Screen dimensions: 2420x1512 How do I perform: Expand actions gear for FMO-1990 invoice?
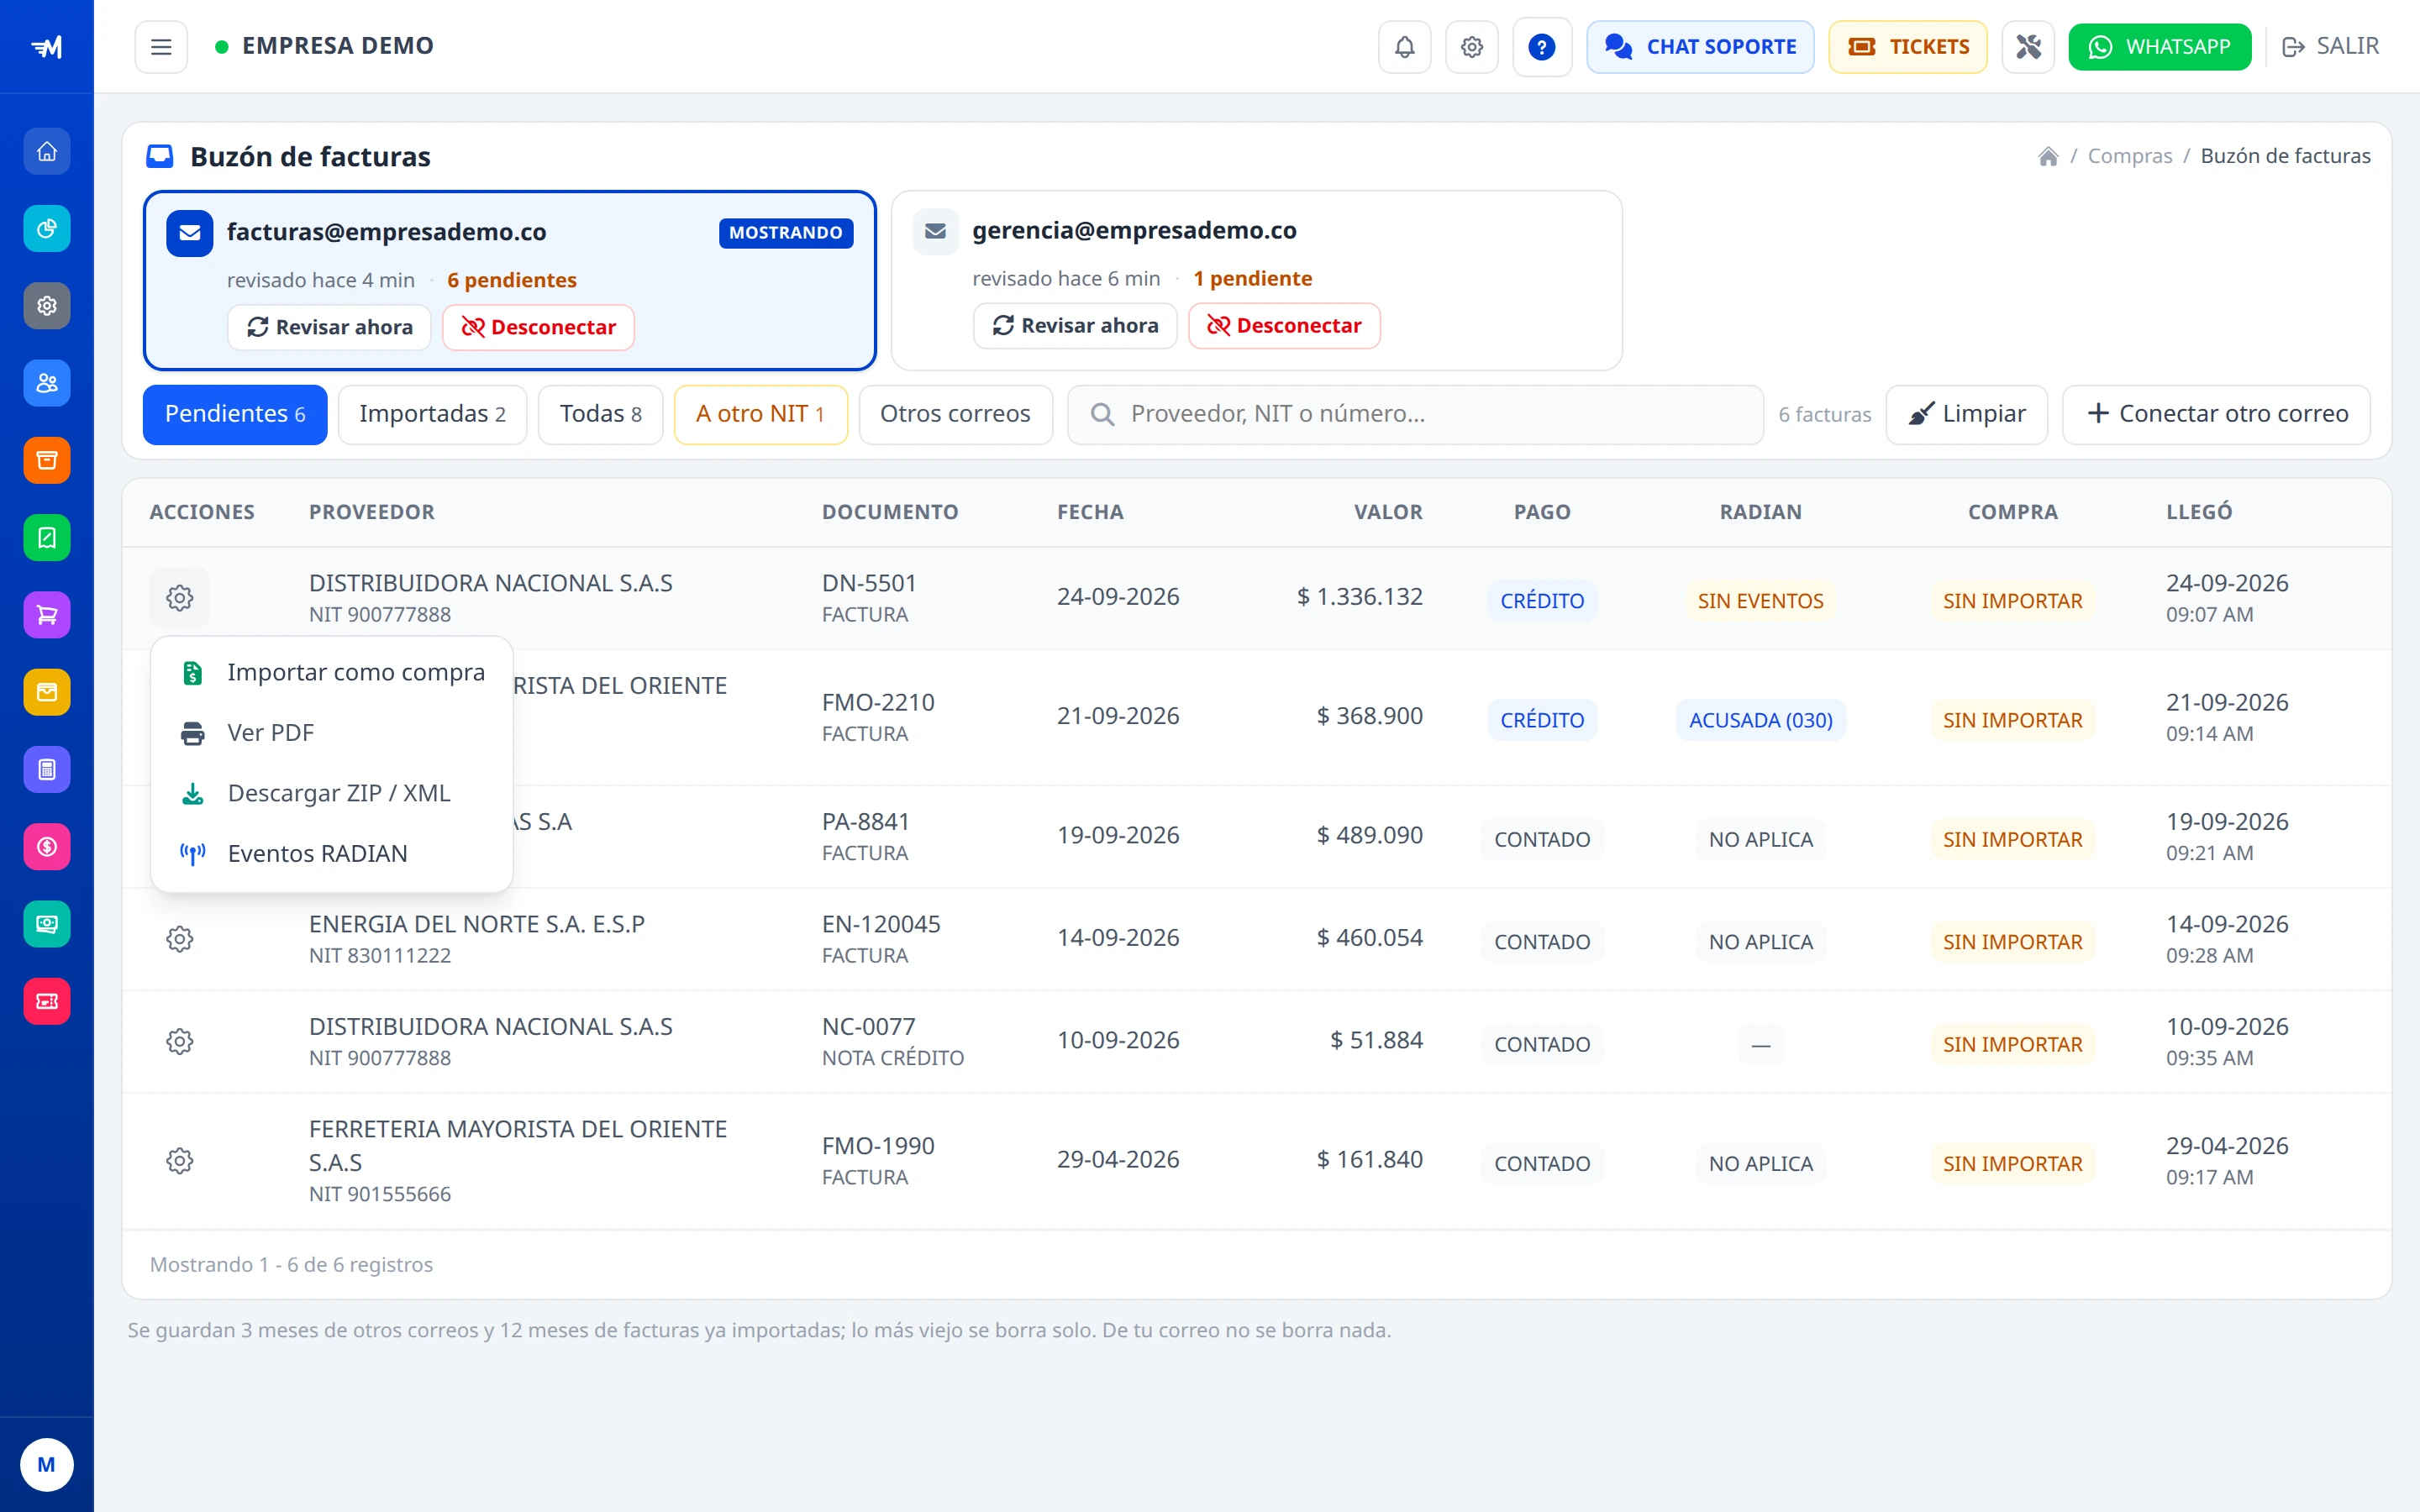(180, 1161)
